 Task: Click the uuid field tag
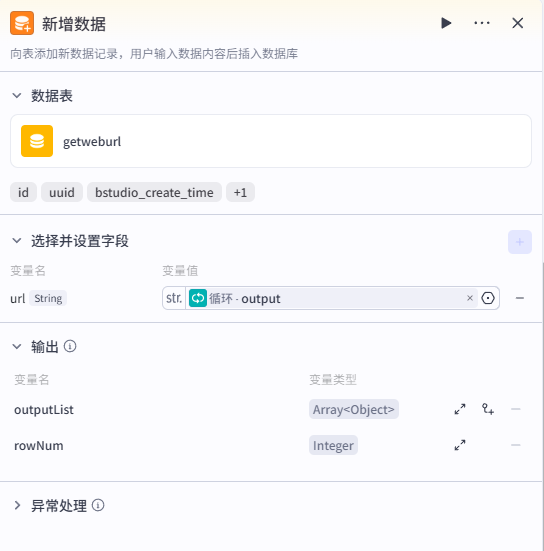coord(62,192)
